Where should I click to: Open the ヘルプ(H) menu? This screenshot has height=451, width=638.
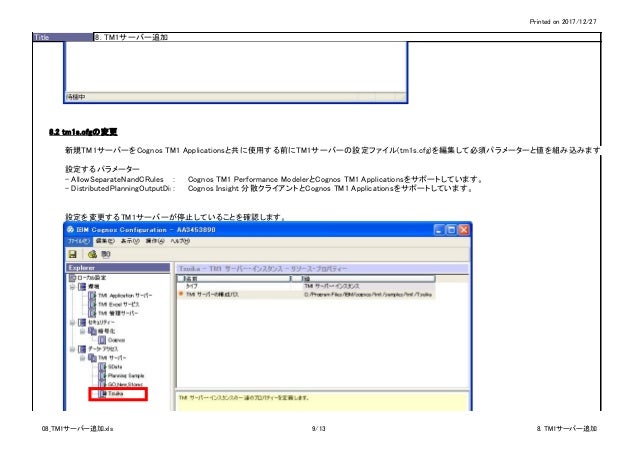[180, 241]
